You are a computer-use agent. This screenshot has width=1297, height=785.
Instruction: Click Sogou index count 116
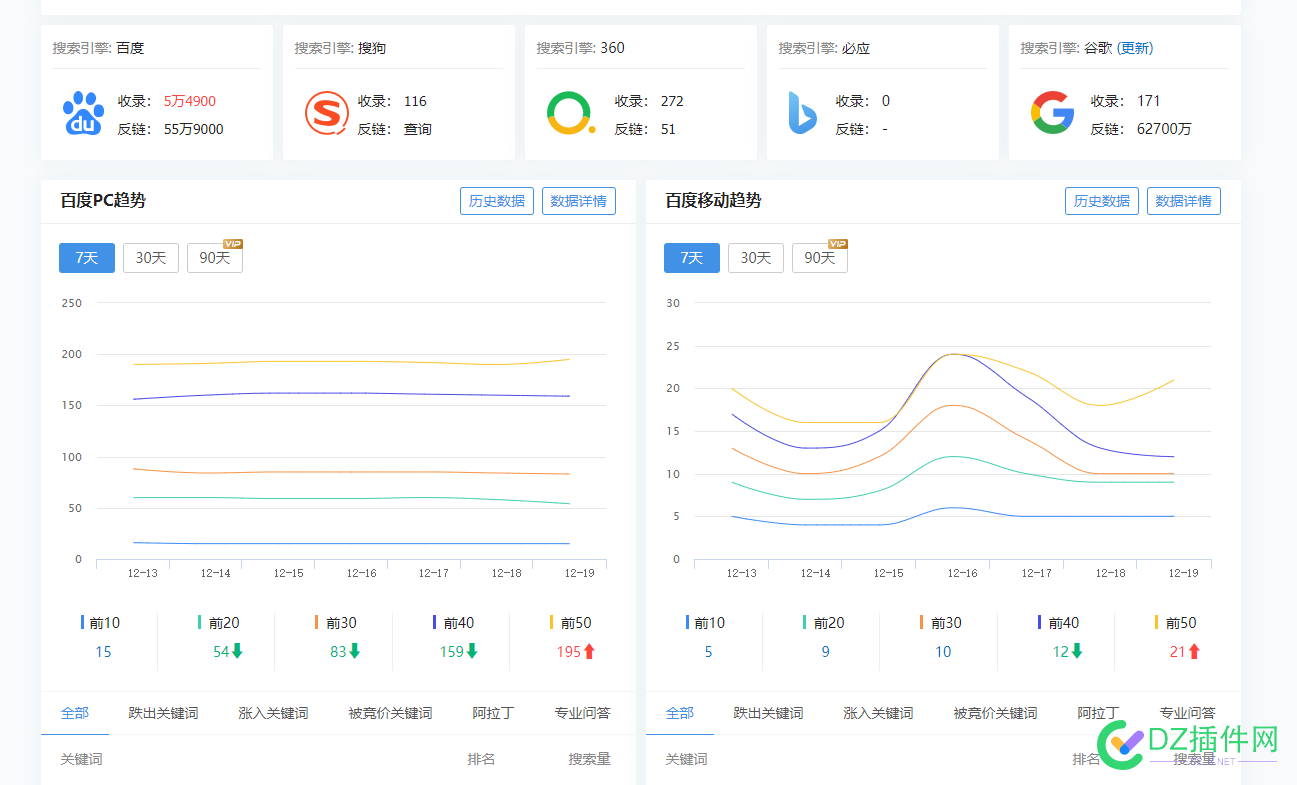[x=415, y=101]
